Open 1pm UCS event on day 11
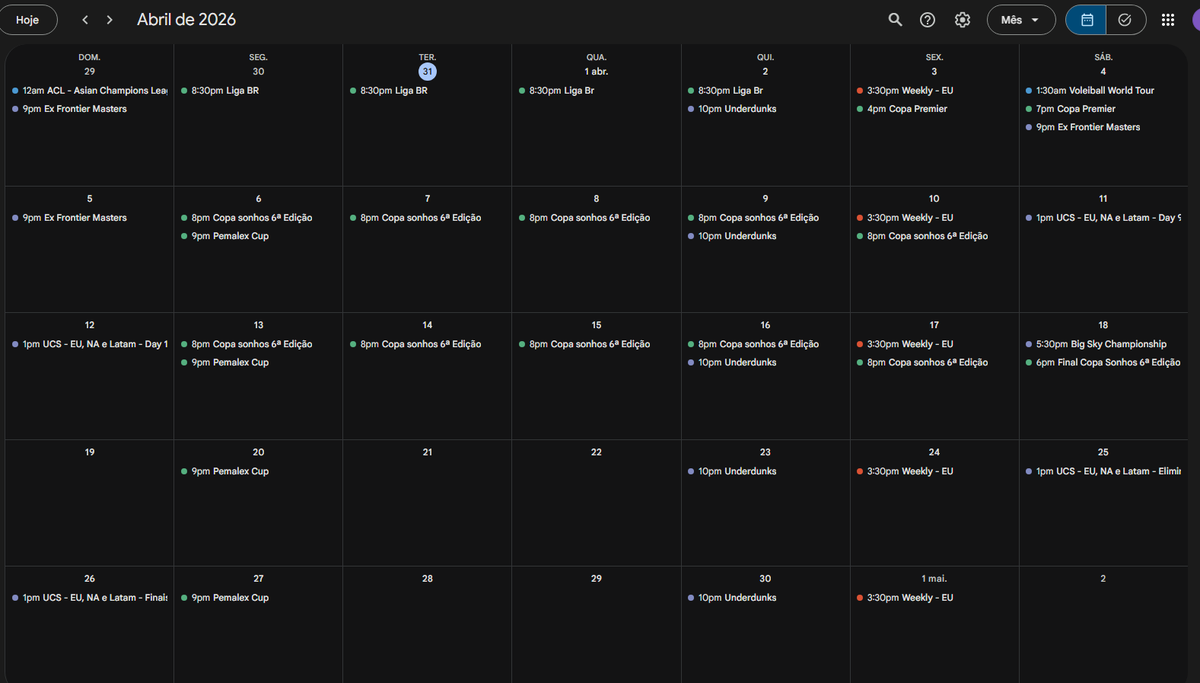Image resolution: width=1200 pixels, height=683 pixels. pos(1104,218)
